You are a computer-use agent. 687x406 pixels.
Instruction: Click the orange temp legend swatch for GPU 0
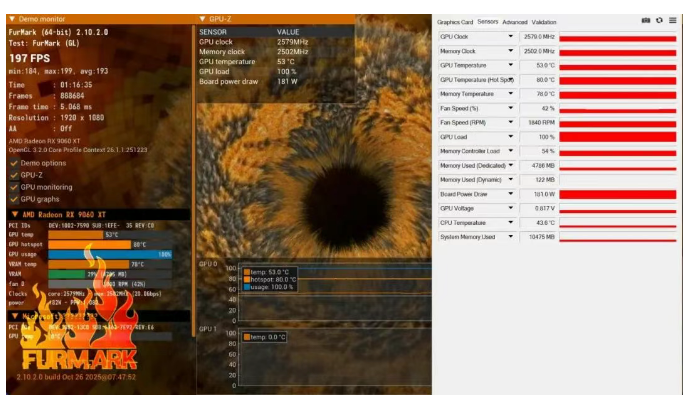tap(245, 270)
